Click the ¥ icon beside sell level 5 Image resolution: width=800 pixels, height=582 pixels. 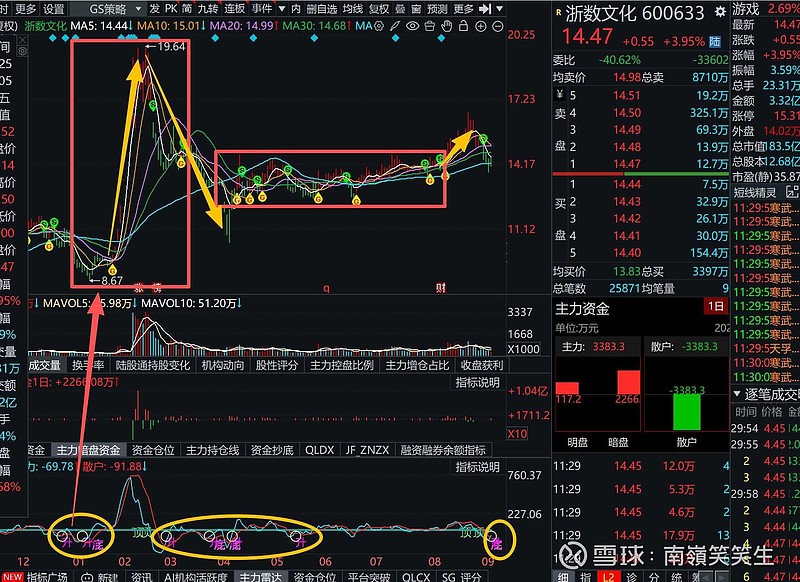pos(560,94)
